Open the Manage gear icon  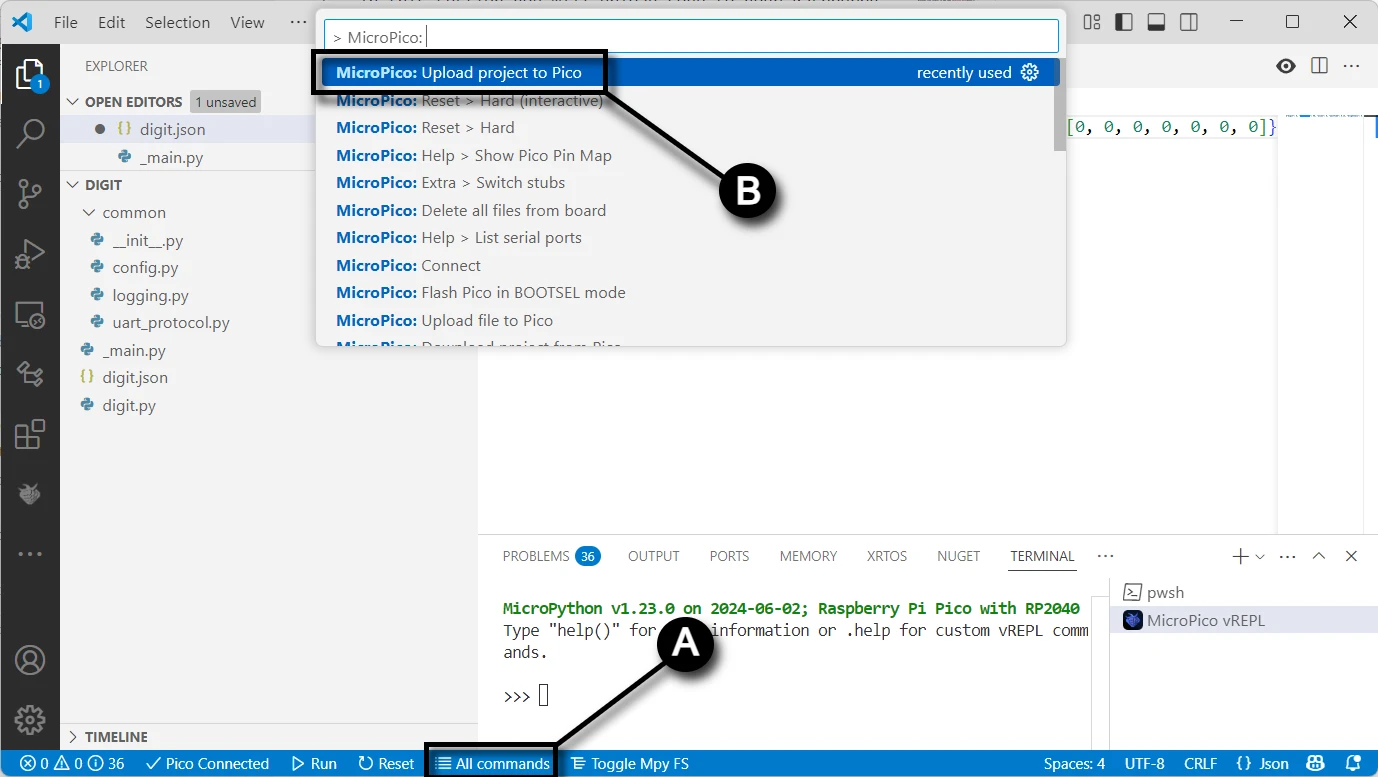(x=30, y=719)
